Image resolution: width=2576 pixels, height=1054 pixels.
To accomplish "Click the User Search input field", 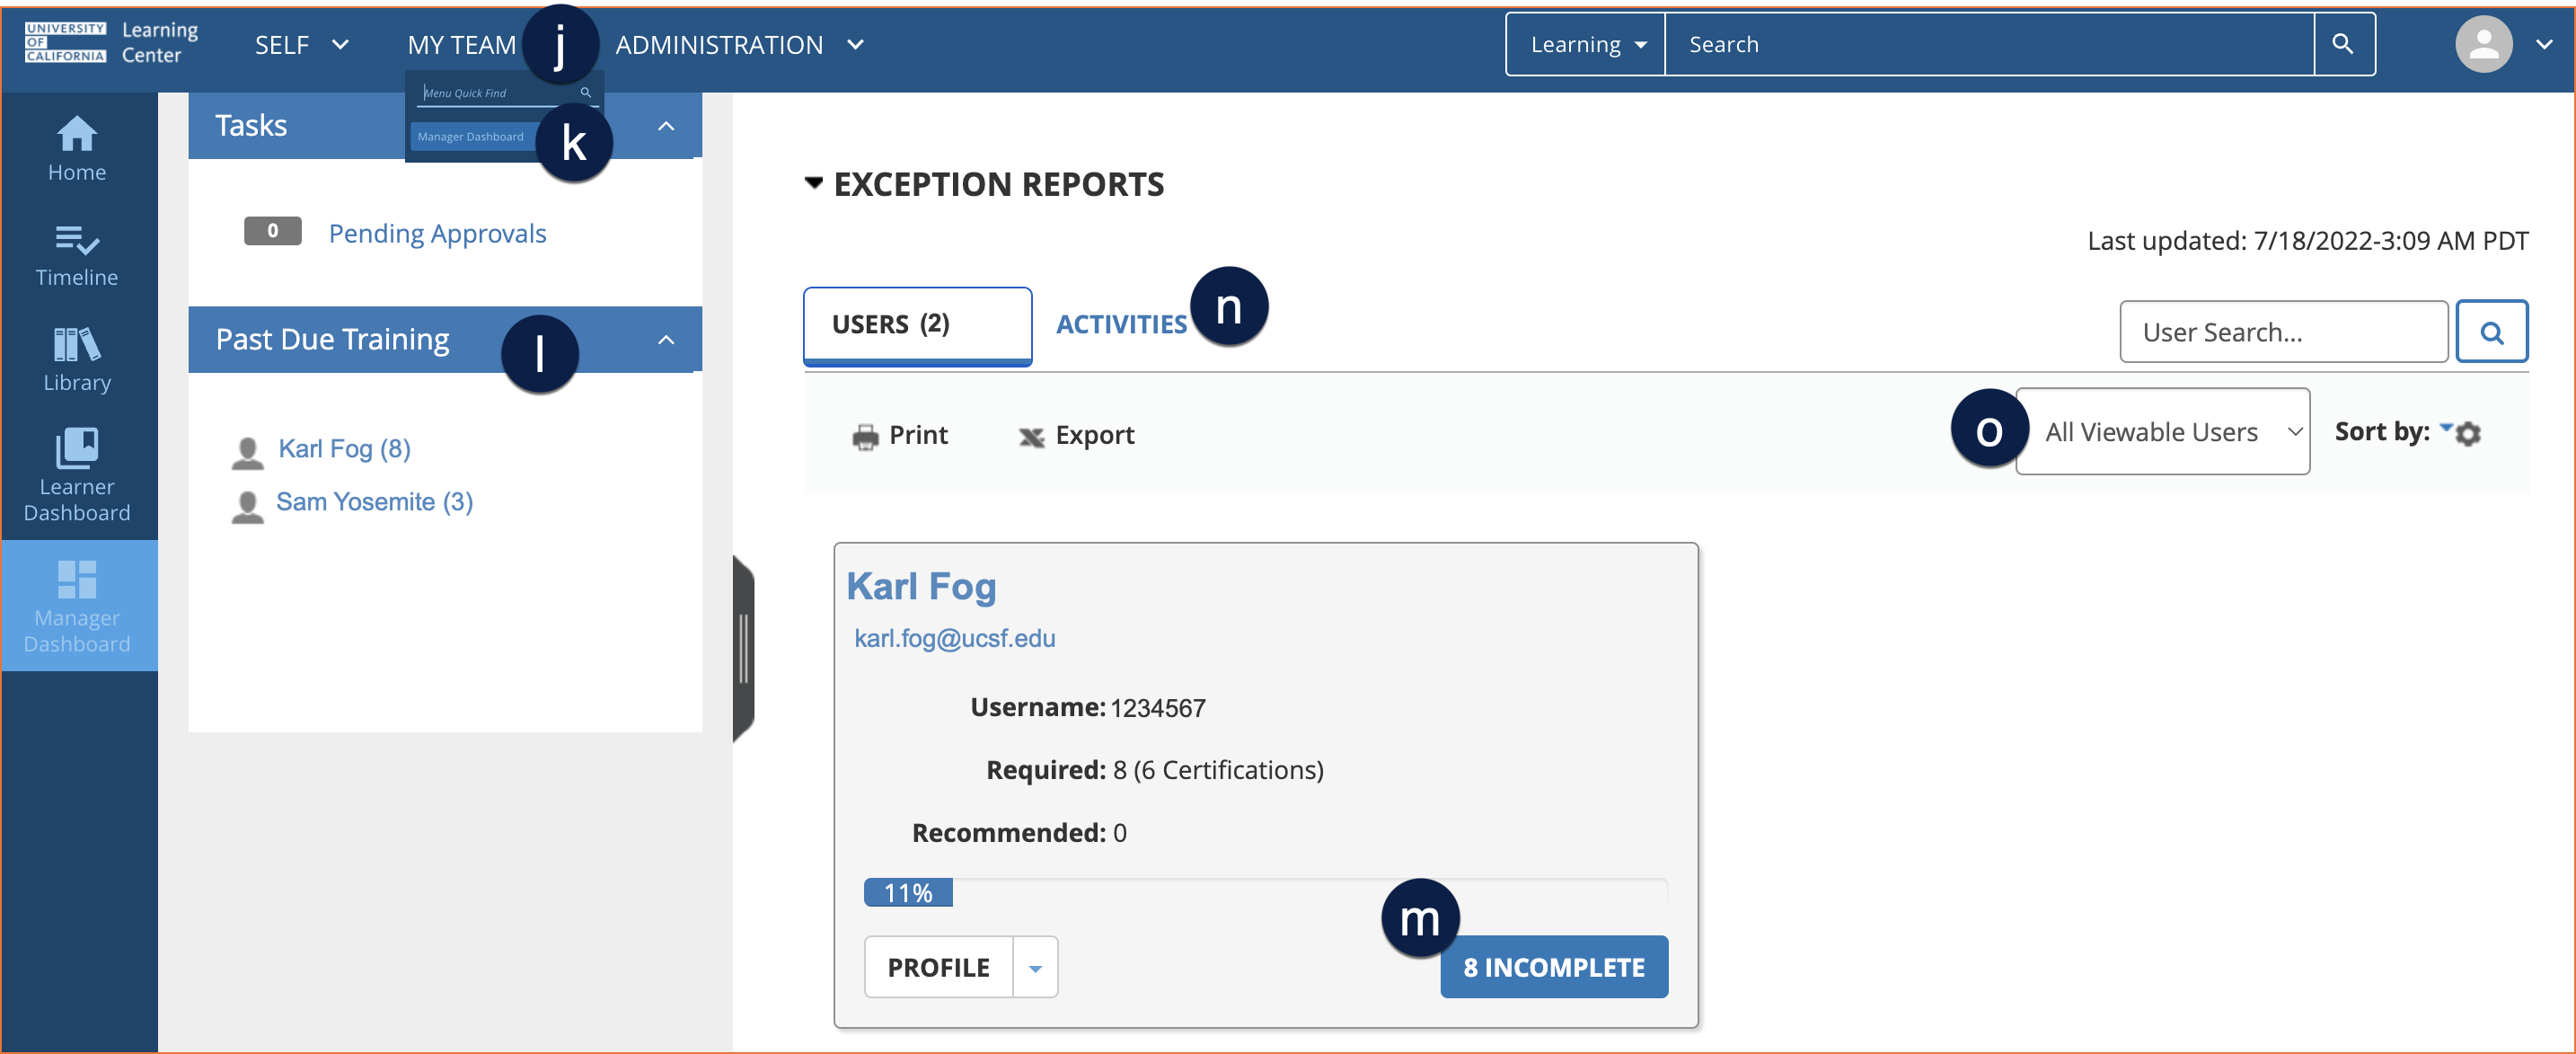I will 2284,332.
